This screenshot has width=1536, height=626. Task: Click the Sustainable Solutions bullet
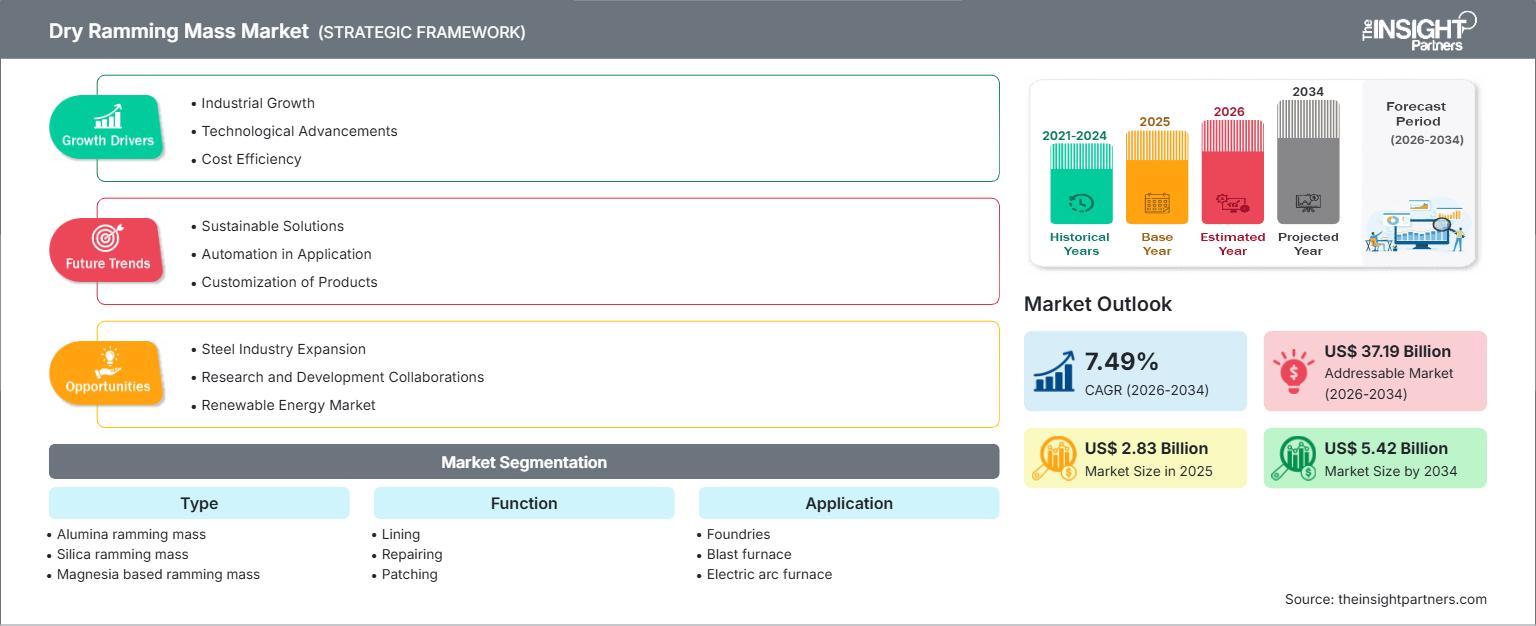pos(272,226)
